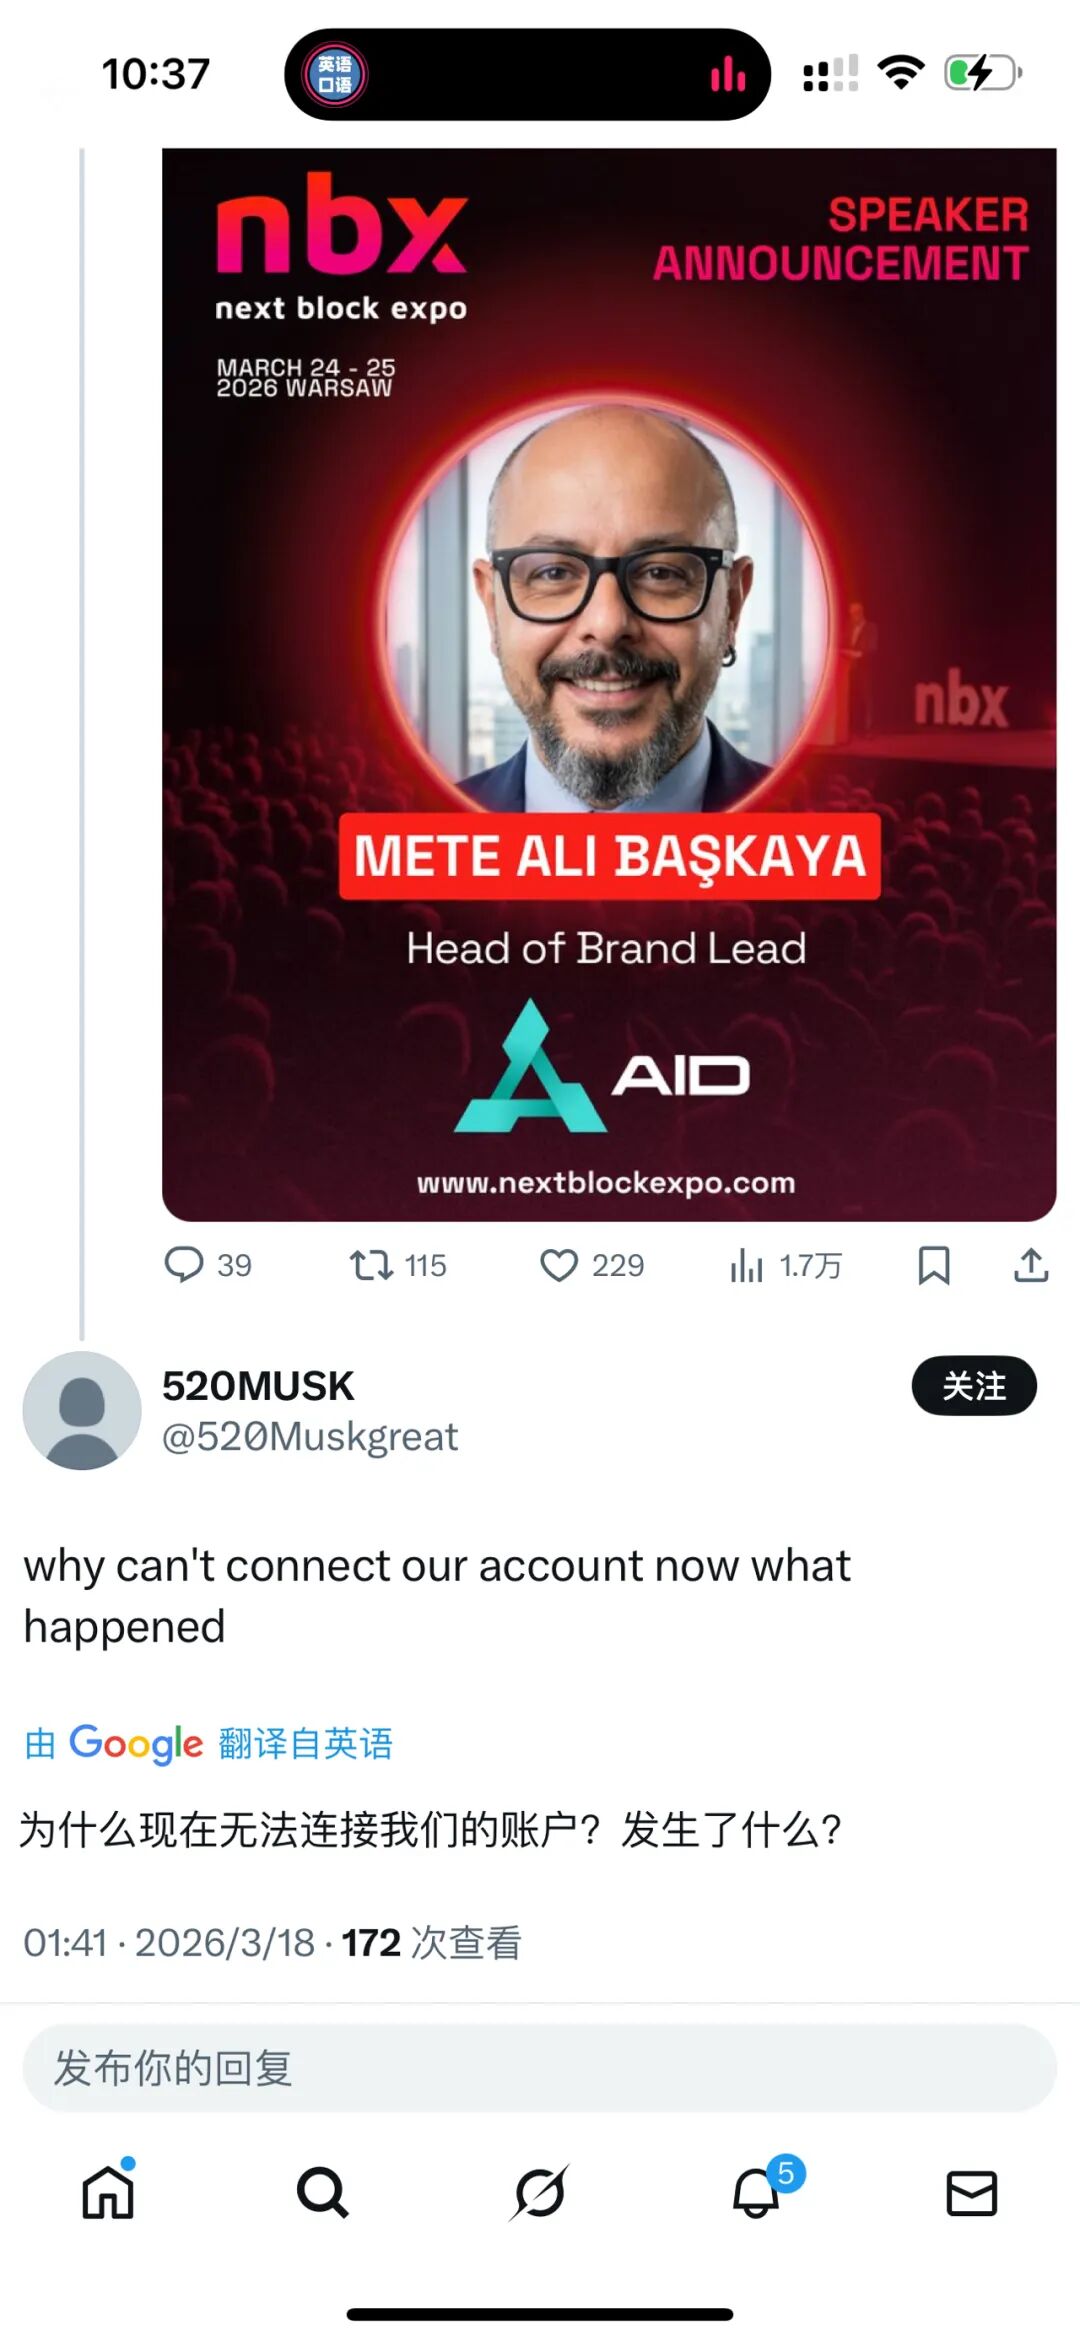This screenshot has height=2341, width=1080.
Task: Tap the Google 翻译自英语 translation label
Action: pos(208,1743)
